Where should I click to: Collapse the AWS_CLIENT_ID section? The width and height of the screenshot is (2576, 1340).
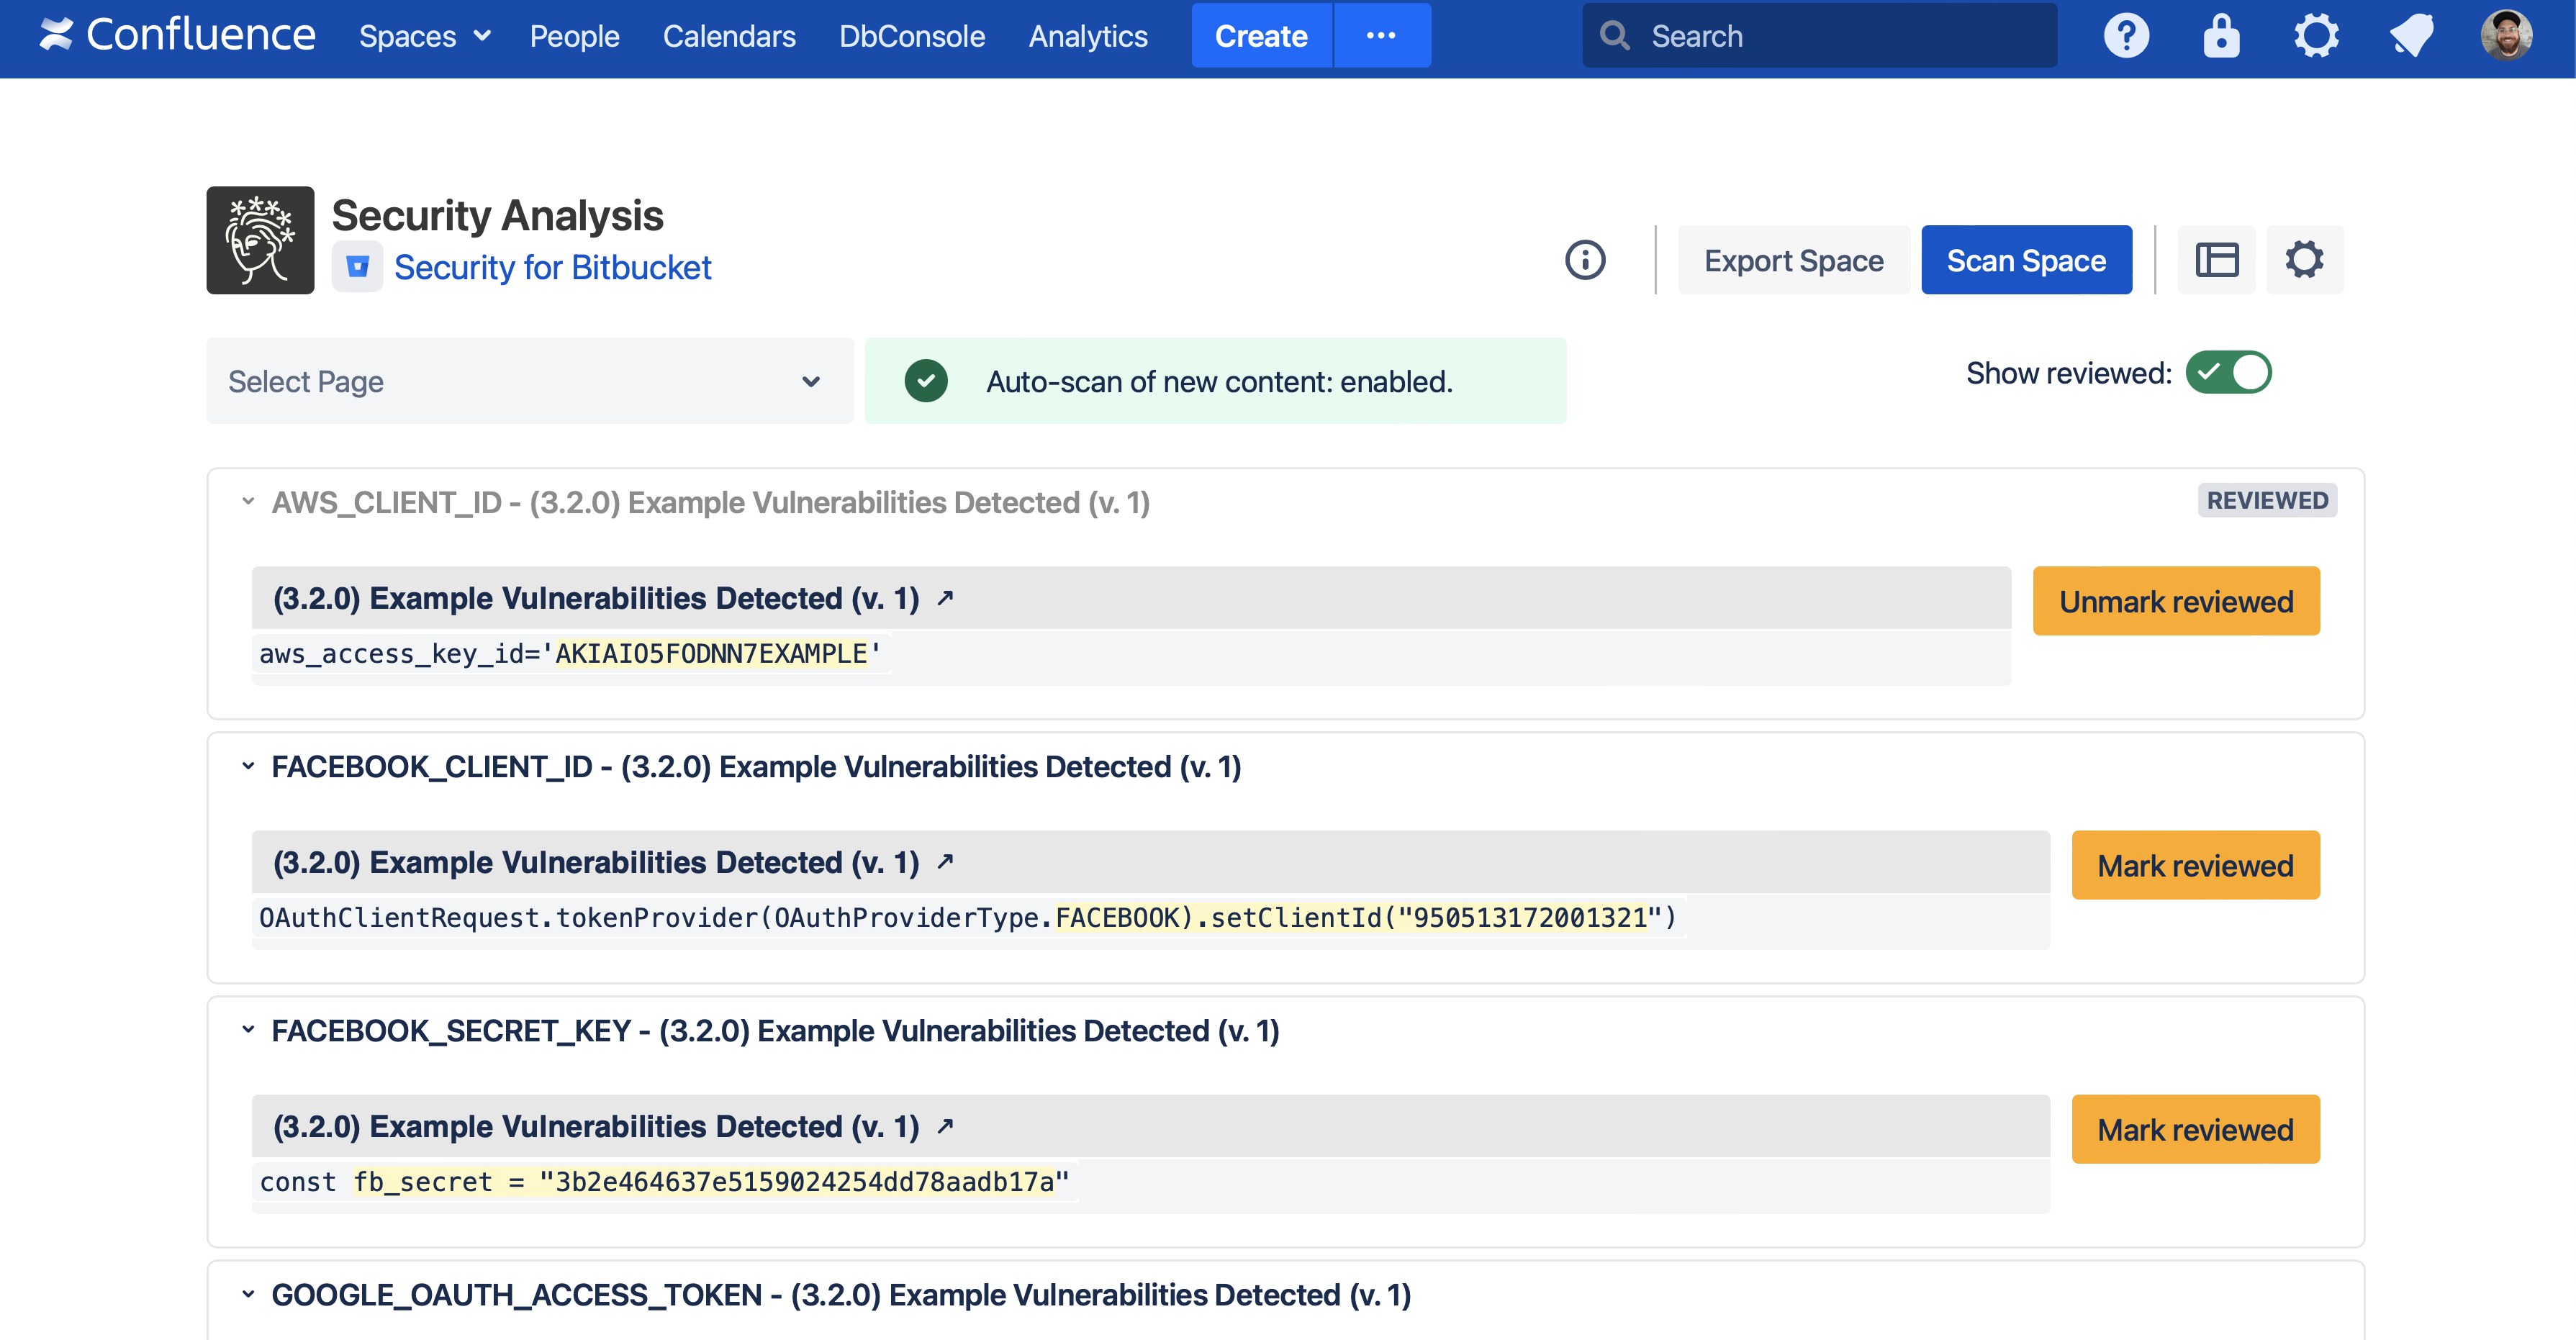point(248,502)
